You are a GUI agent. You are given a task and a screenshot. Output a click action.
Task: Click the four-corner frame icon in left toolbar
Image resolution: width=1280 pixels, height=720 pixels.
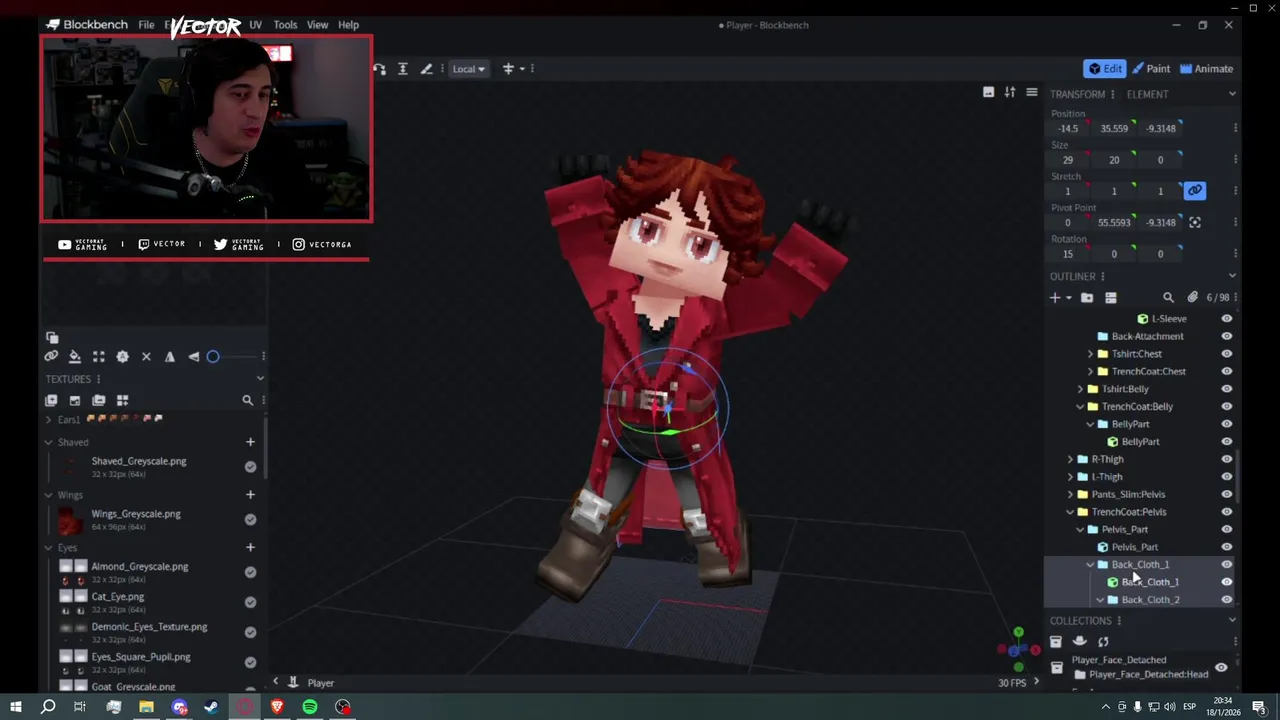point(98,356)
